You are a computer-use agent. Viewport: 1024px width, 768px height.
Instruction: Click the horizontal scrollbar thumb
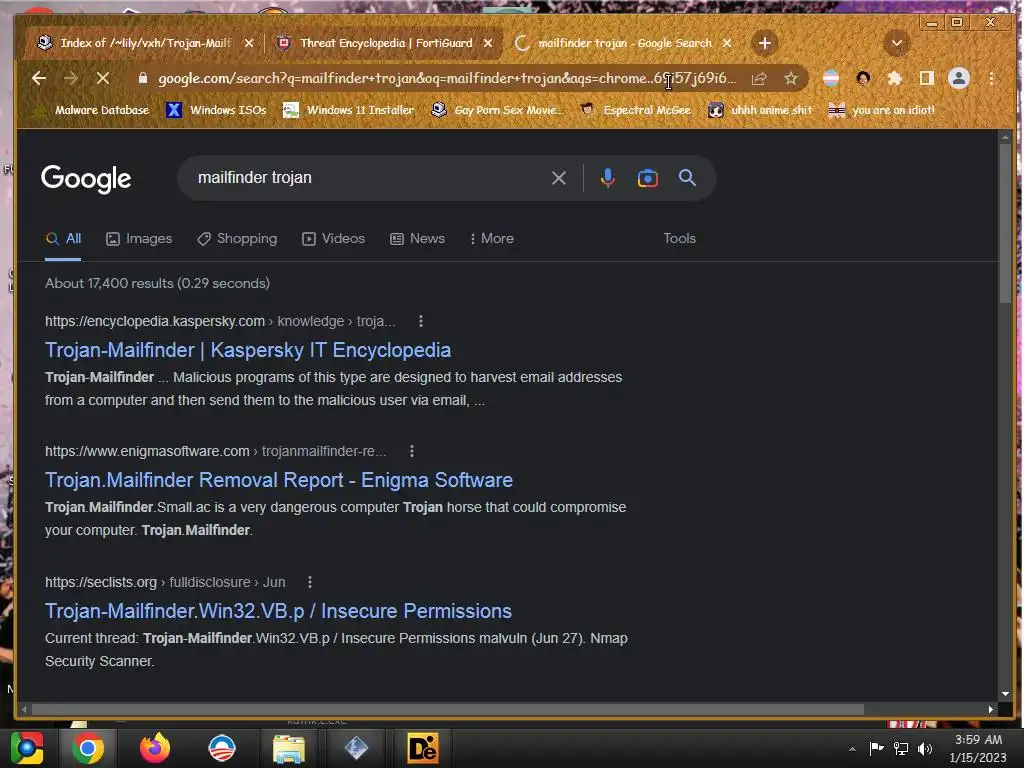click(447, 709)
